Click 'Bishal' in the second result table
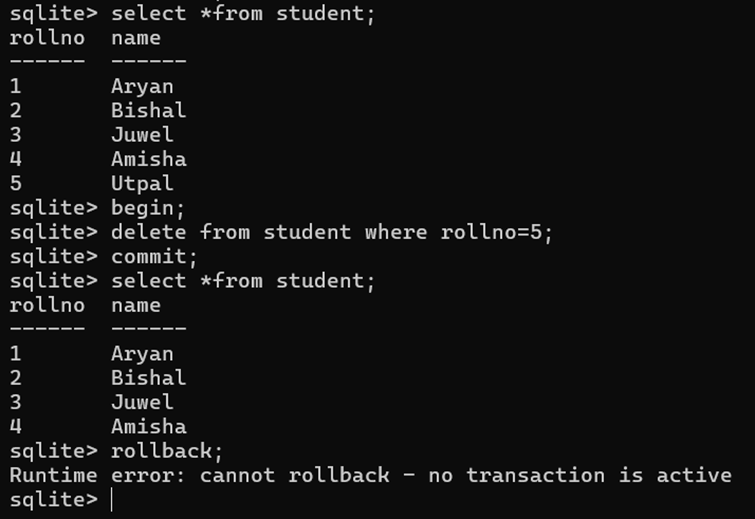755x519 pixels. tap(149, 378)
